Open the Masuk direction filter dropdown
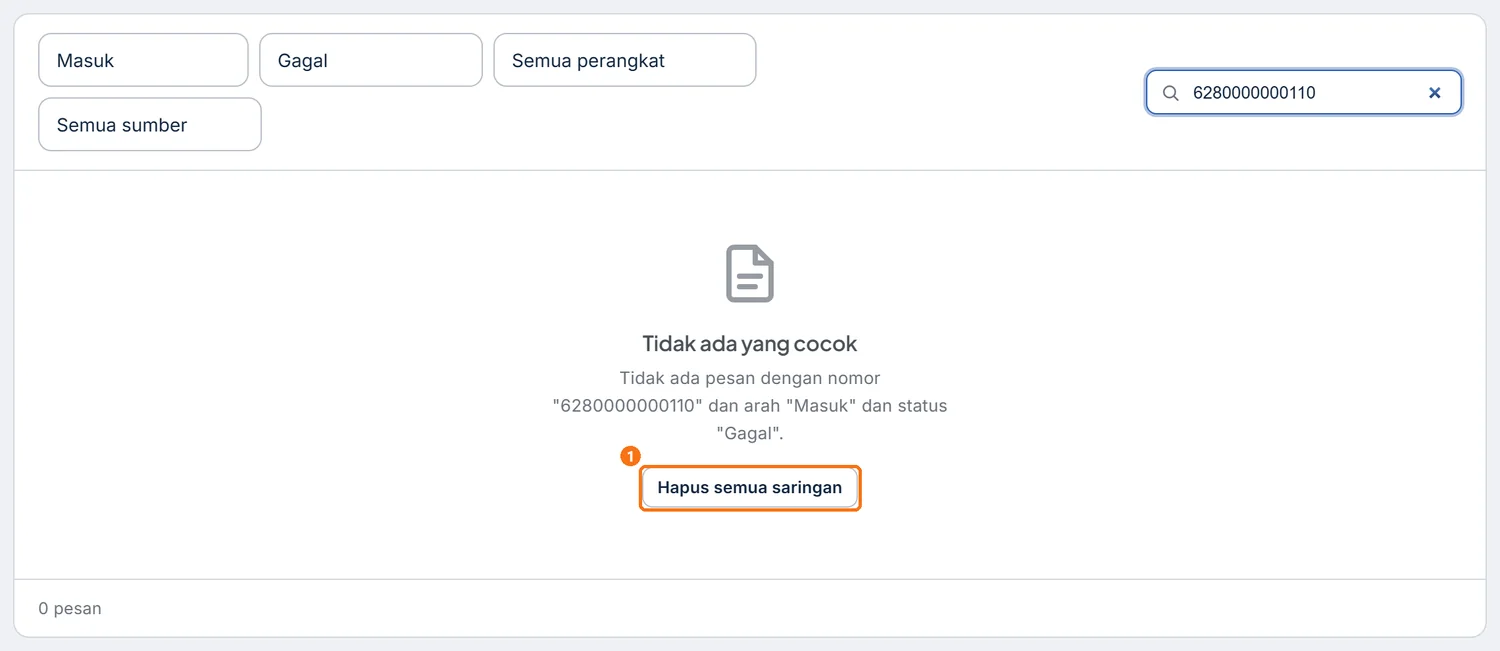 click(143, 60)
